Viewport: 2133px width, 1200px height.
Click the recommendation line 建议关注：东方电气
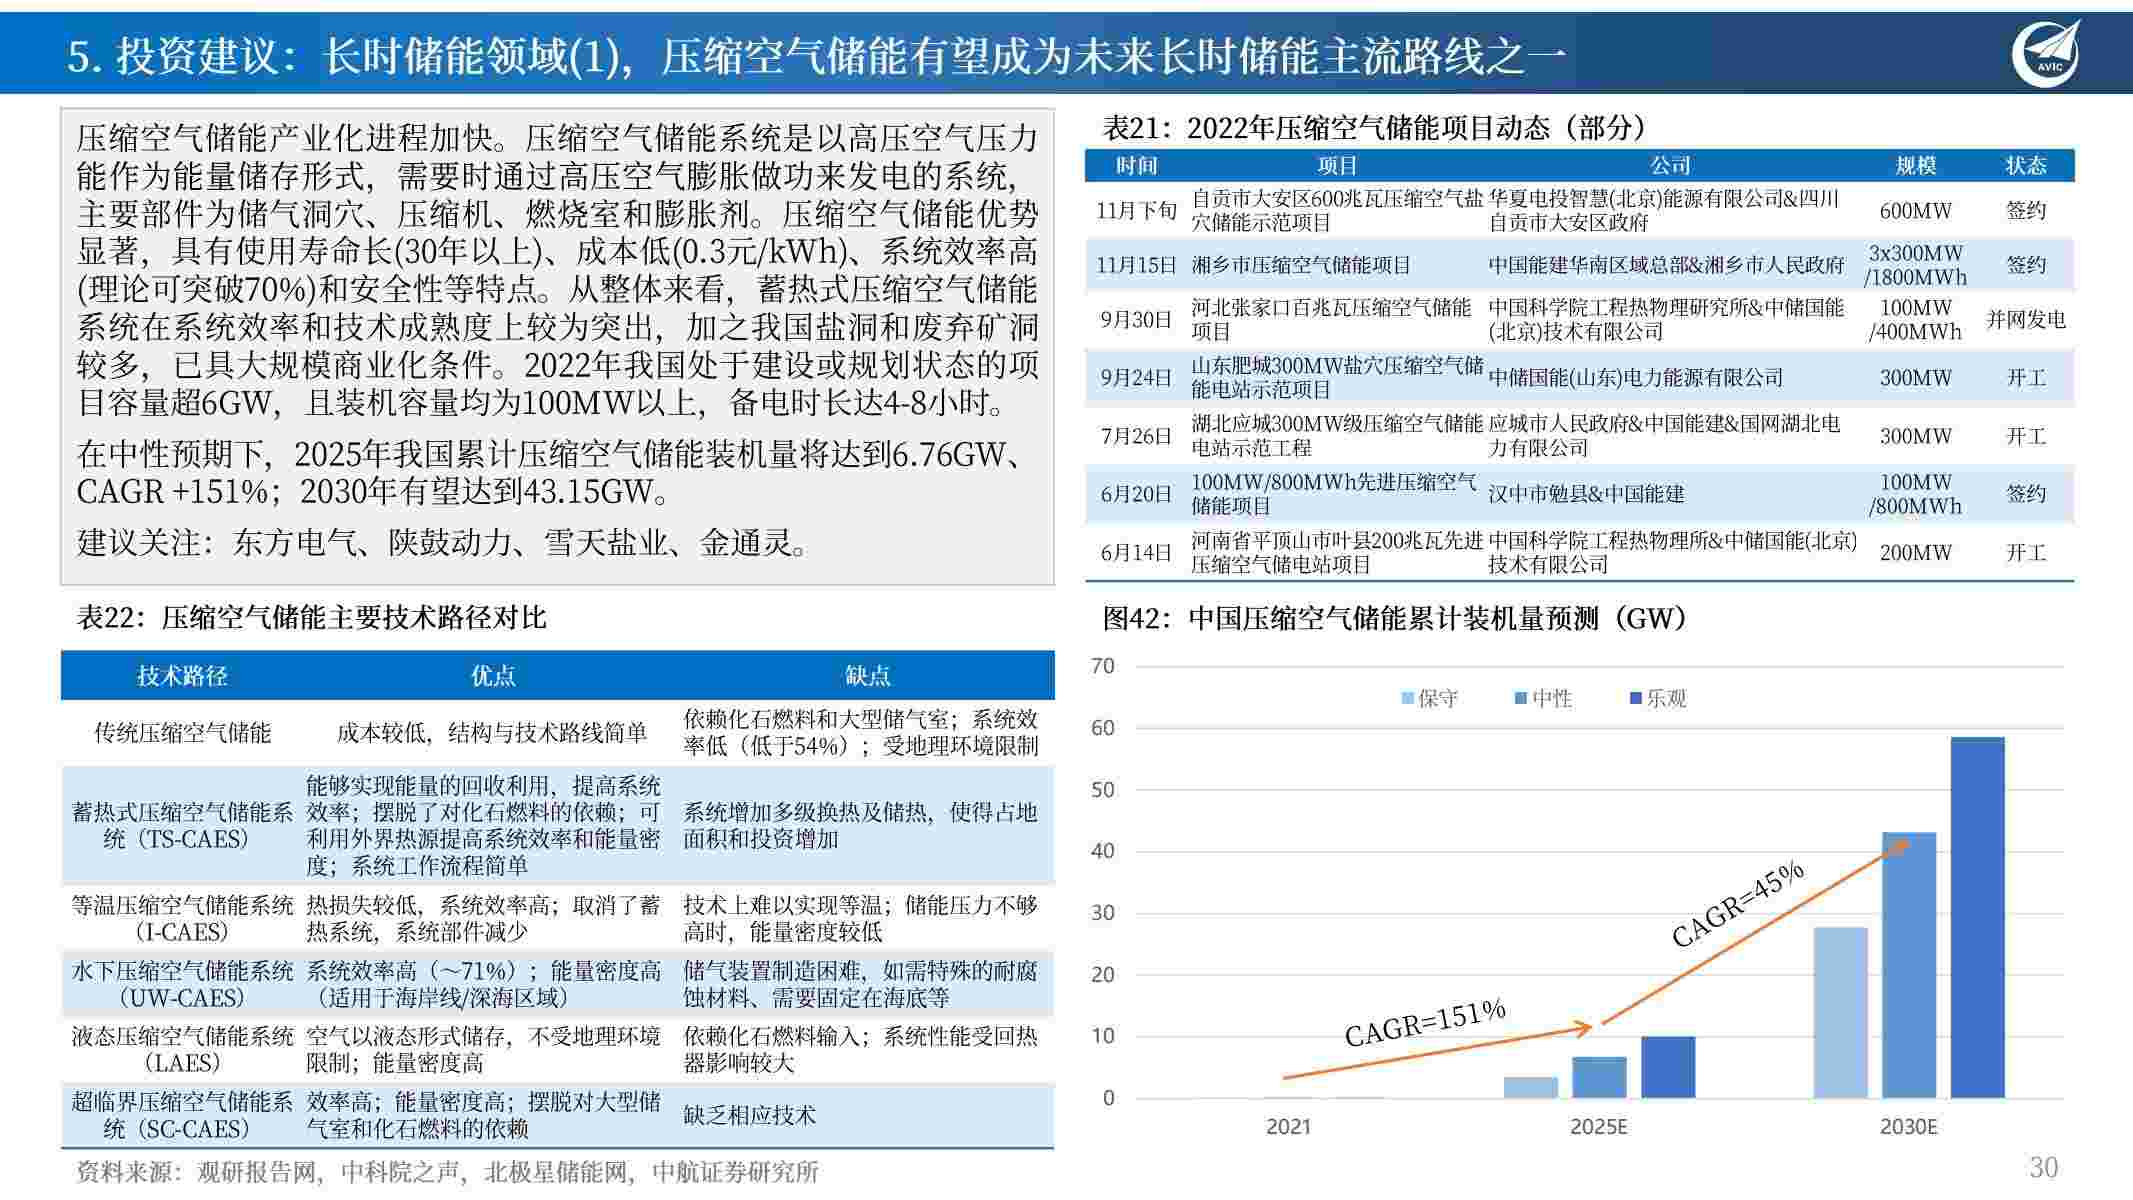pos(444,543)
